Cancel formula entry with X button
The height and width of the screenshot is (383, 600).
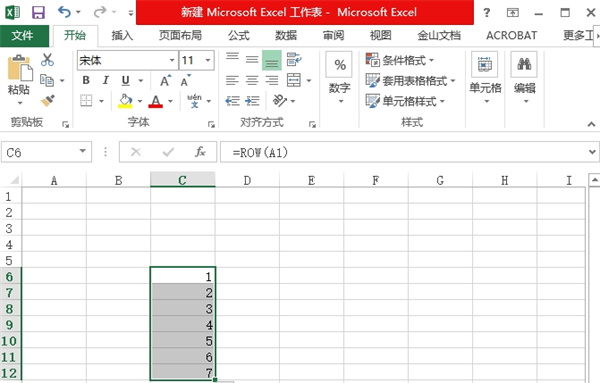coord(136,152)
